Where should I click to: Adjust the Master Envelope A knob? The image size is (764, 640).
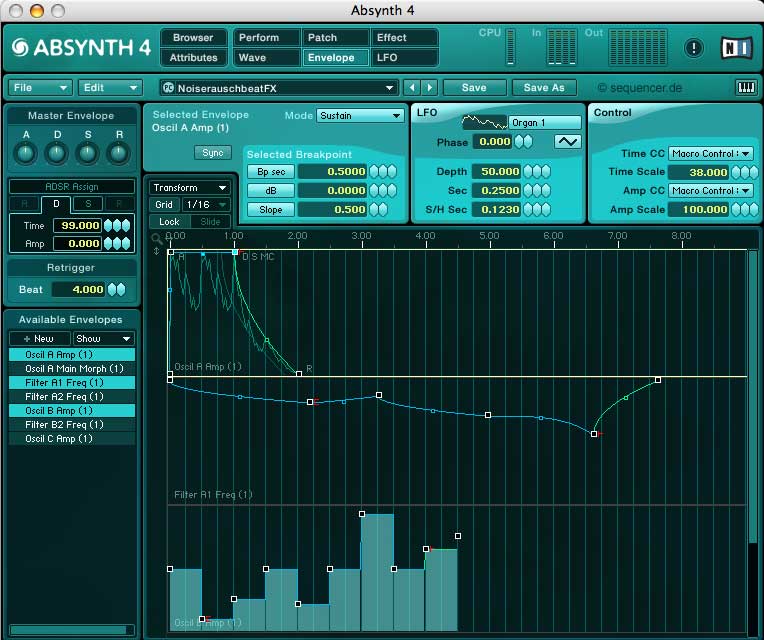click(26, 154)
